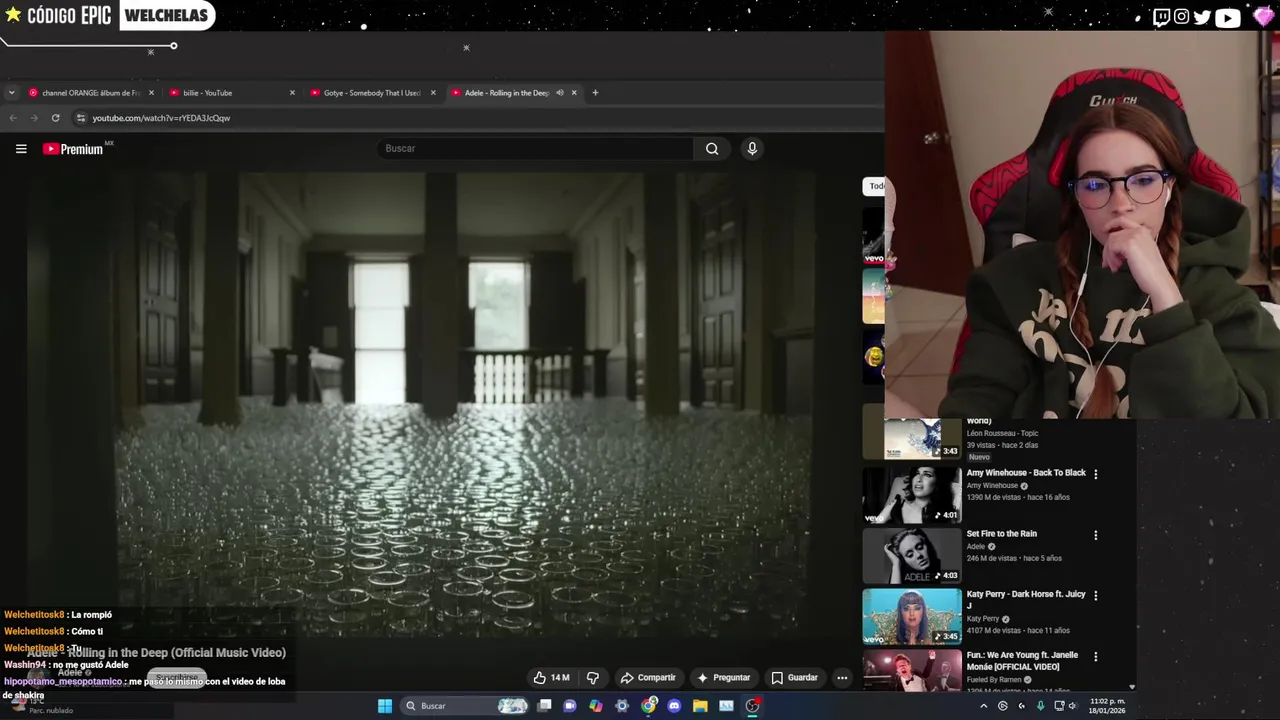Open the Copilot icon on the taskbar
This screenshot has width=1280, height=720.
click(x=596, y=706)
